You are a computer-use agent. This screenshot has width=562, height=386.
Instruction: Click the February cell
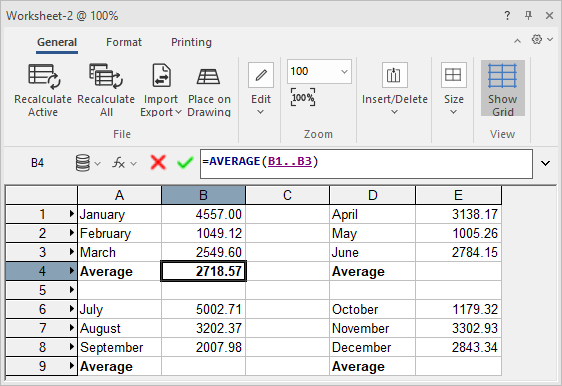click(x=120, y=233)
